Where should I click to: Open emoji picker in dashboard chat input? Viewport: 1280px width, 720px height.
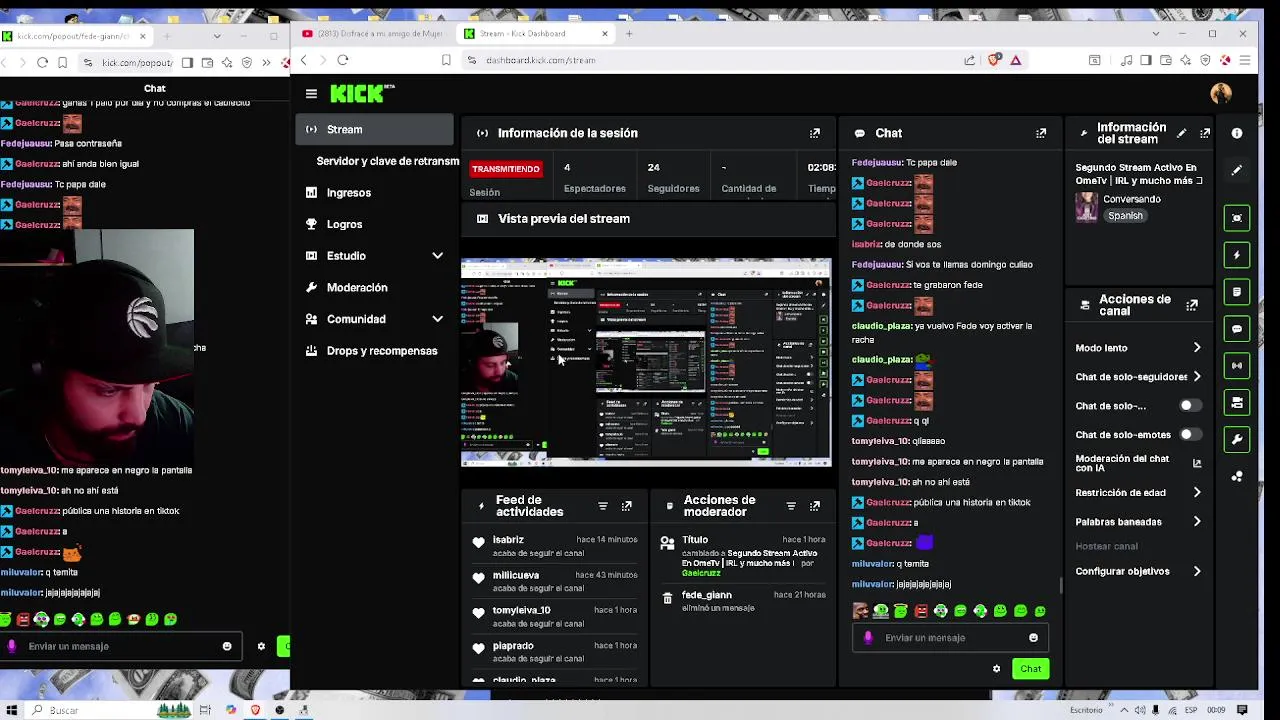coord(1033,638)
